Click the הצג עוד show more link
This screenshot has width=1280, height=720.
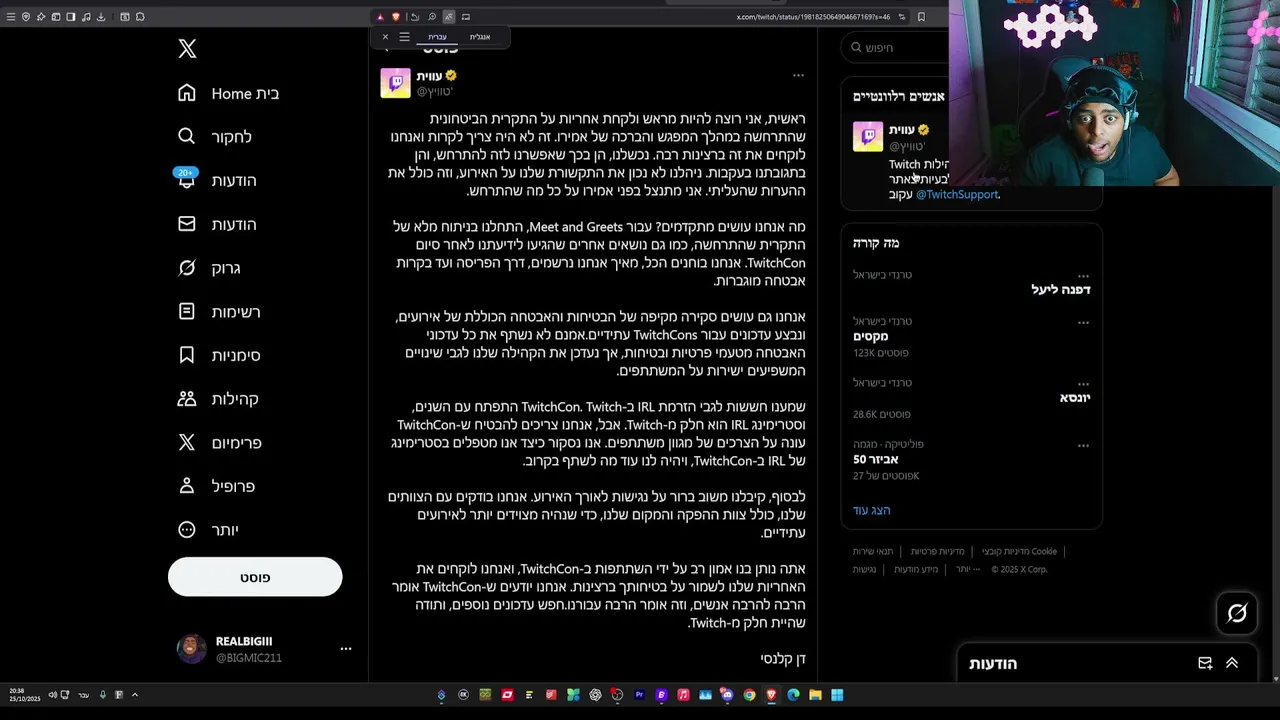871,510
